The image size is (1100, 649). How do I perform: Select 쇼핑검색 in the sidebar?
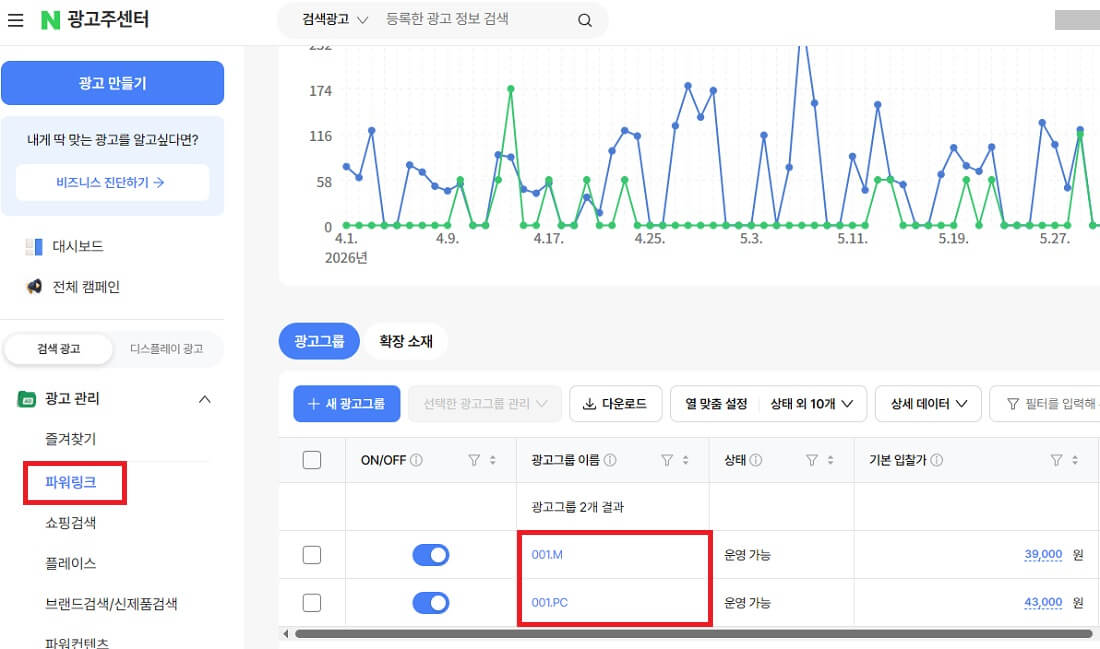tap(70, 523)
